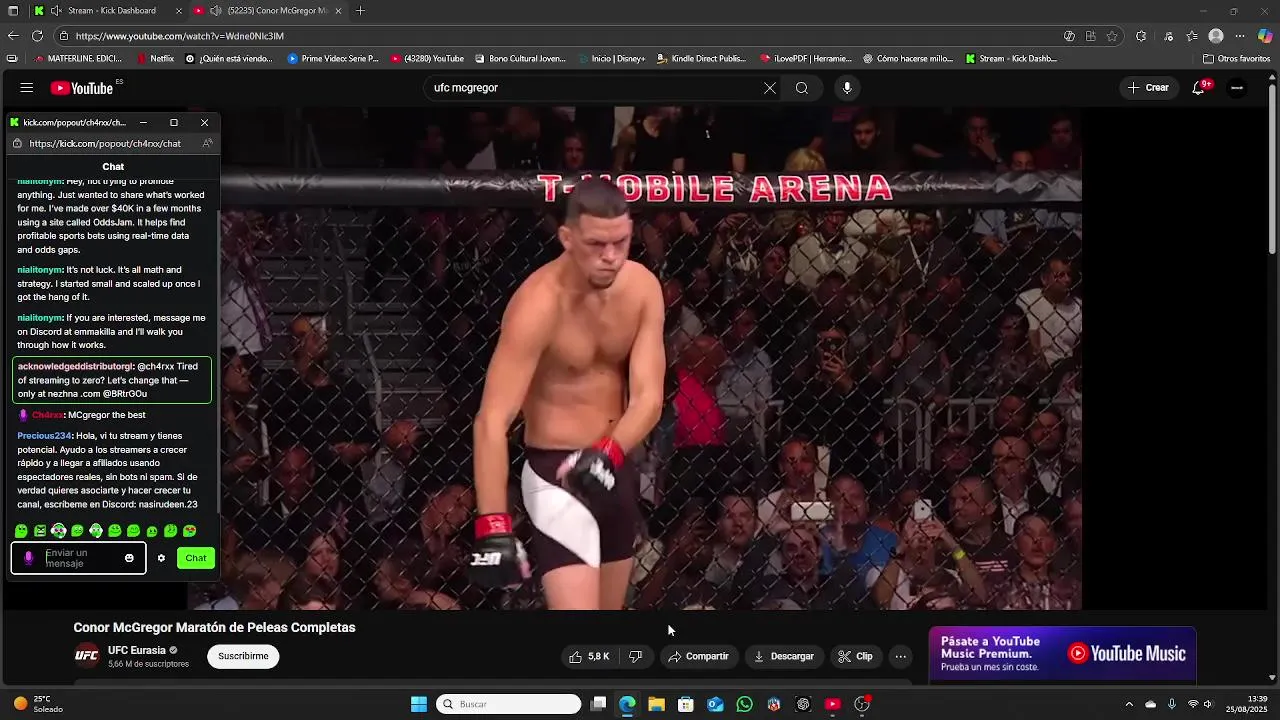Add this page to favorites star
Image resolution: width=1280 pixels, height=720 pixels.
pyautogui.click(x=1112, y=36)
